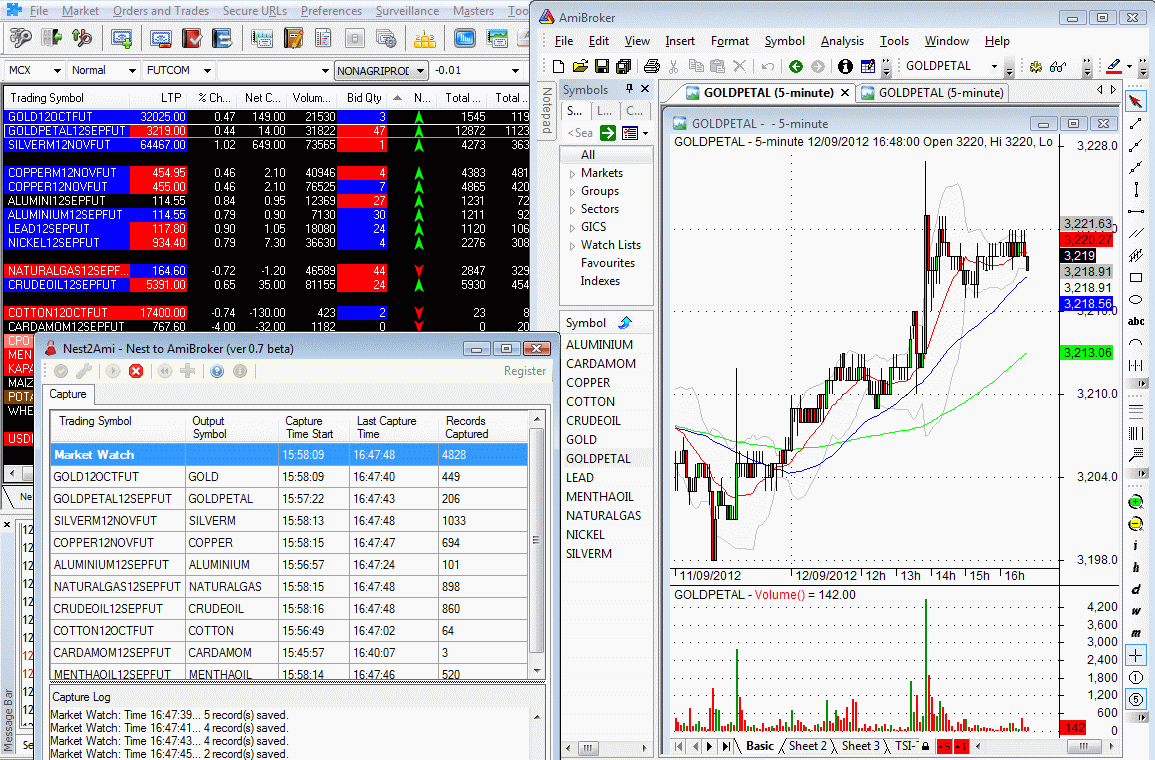Open the pen color dropdown arrow
This screenshot has width=1155, height=760.
pyautogui.click(x=1129, y=67)
